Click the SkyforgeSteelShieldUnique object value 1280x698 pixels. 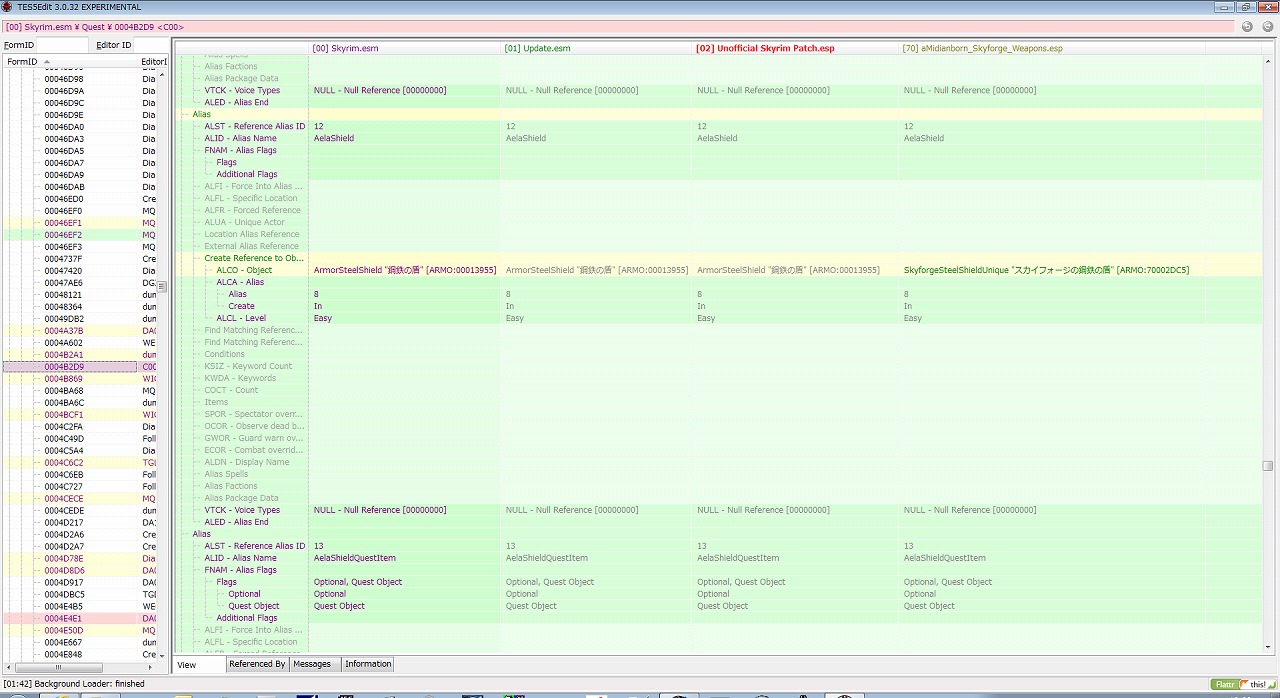(1046, 270)
